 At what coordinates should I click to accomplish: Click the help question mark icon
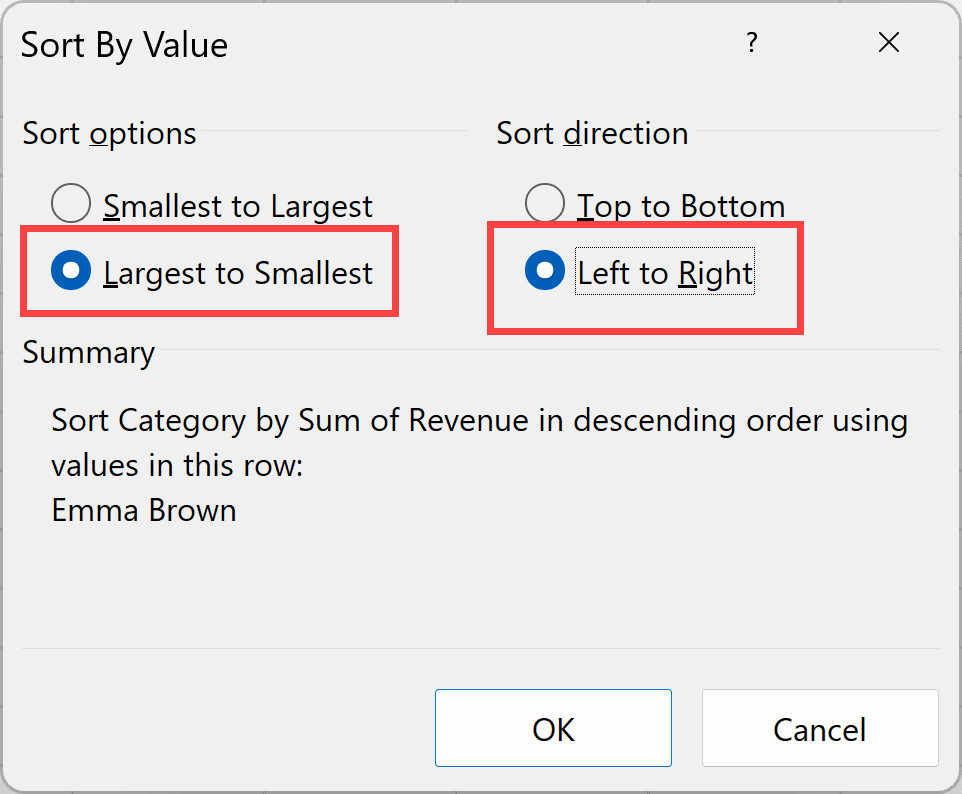pos(752,43)
